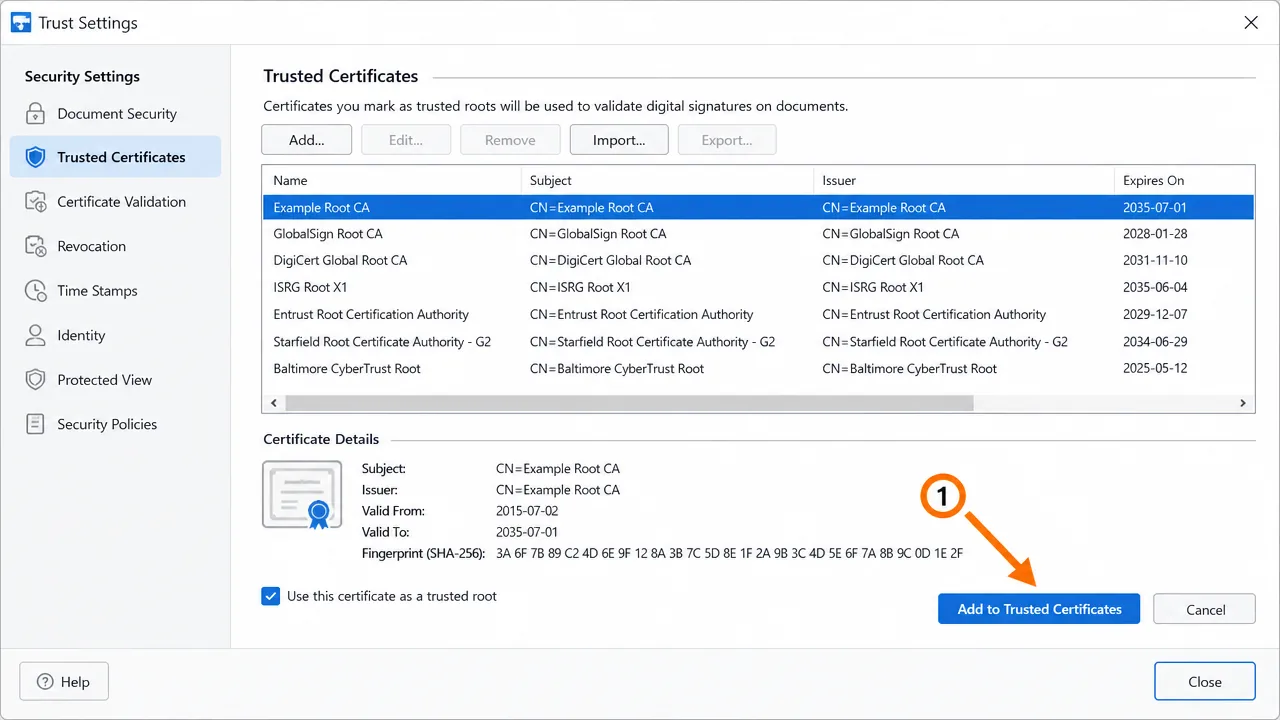Click the SHA-256 fingerprint value
Viewport: 1280px width, 720px height.
point(729,553)
